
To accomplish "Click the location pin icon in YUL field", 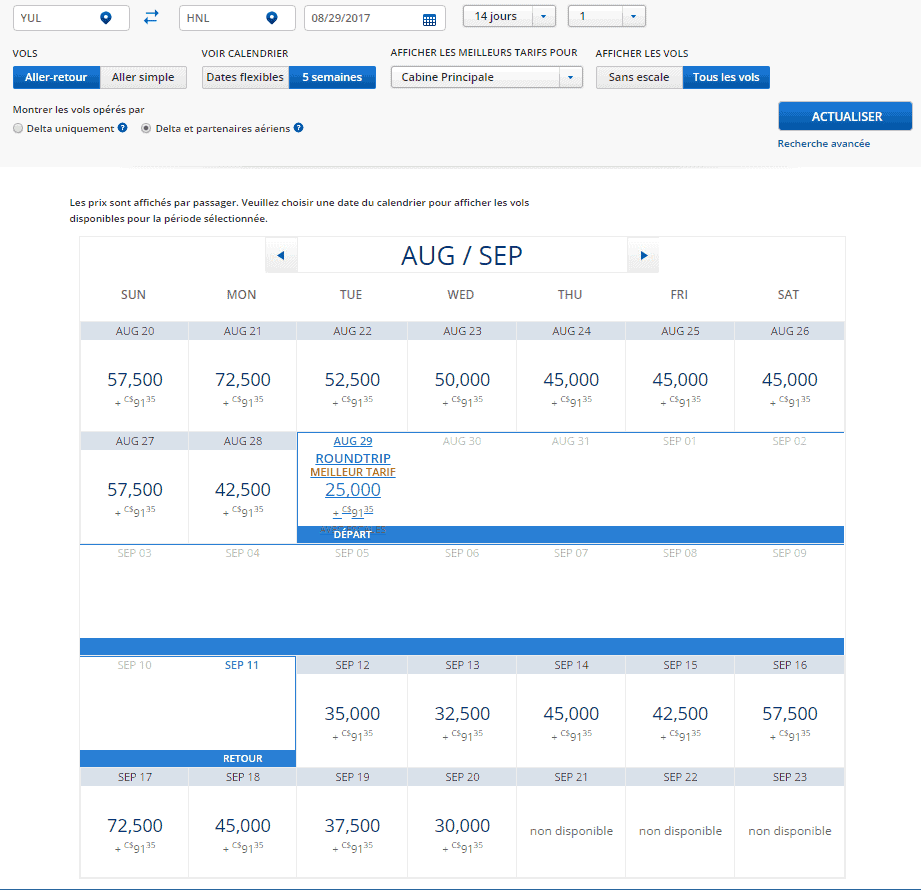I will (106, 18).
